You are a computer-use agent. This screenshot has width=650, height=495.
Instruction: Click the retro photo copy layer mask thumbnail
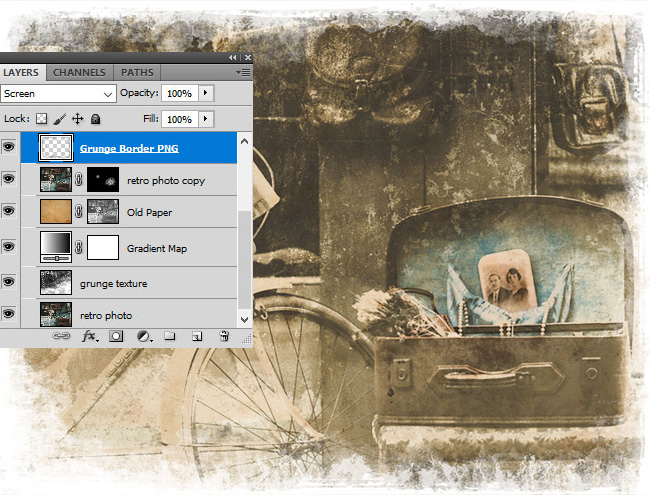[103, 181]
